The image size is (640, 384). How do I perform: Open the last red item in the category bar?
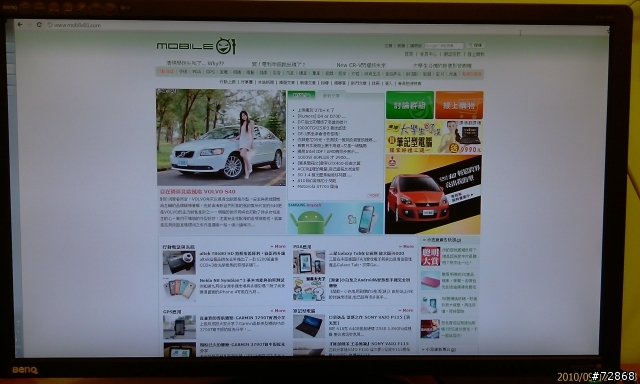(472, 74)
